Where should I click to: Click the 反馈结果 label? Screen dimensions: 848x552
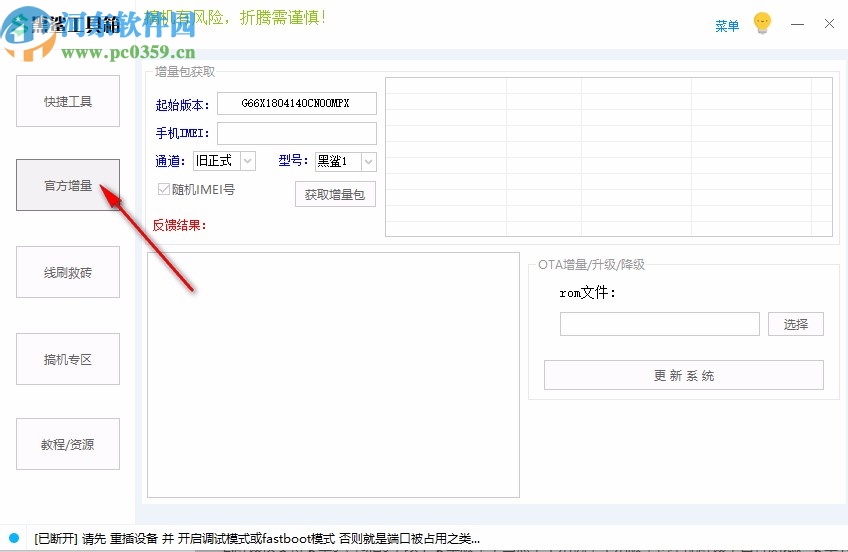tap(179, 225)
